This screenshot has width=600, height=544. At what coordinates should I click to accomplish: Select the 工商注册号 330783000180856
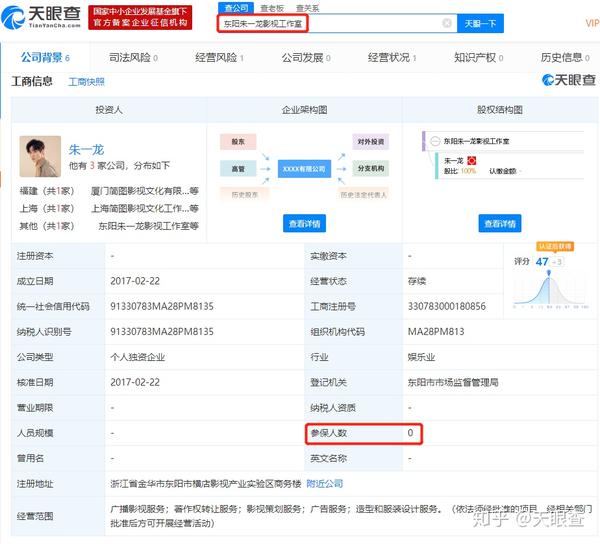447,306
